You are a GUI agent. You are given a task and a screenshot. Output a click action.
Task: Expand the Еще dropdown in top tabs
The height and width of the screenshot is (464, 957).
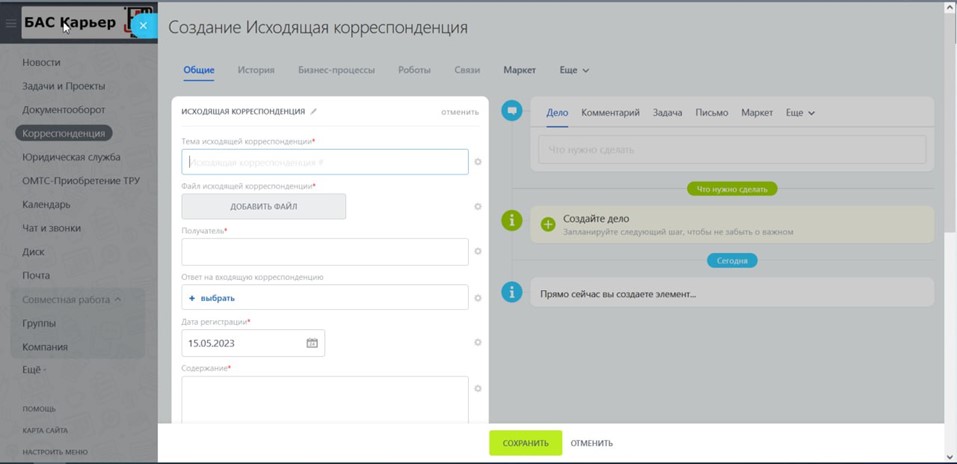click(574, 71)
